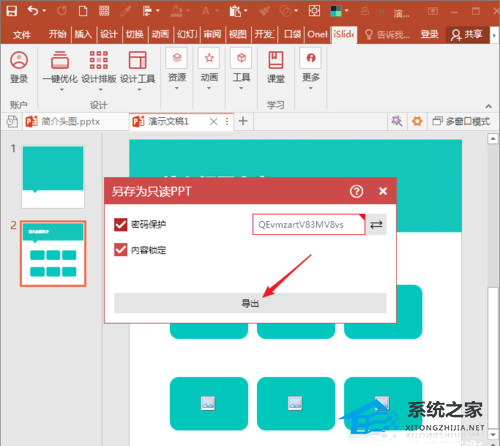This screenshot has height=446, width=500.
Task: Close the 演示文稿1 document tab
Action: pos(214,121)
